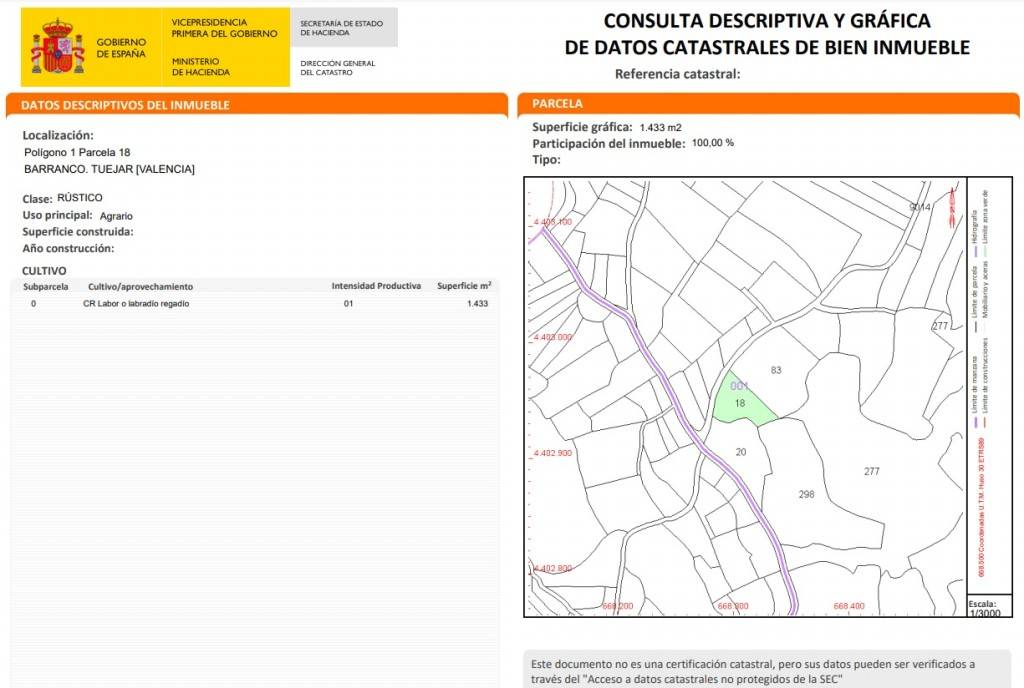Screen dimensions: 1024x688
Task: Click the Spanish coat of arms emblem
Action: click(x=57, y=46)
